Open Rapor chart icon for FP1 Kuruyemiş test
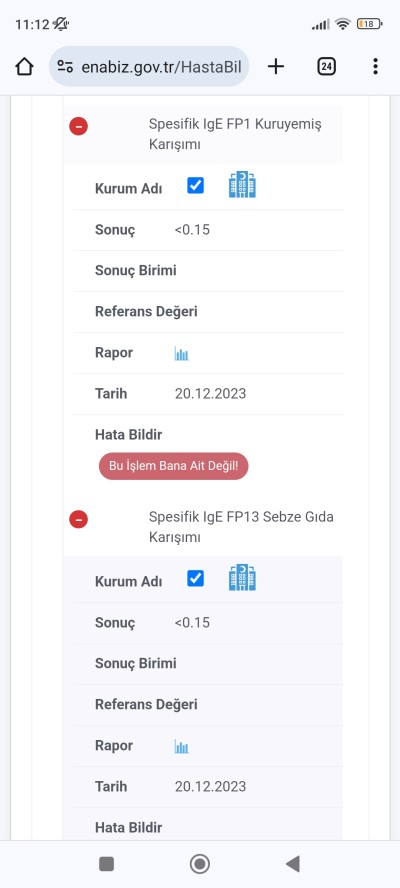This screenshot has width=400, height=888. tap(181, 354)
